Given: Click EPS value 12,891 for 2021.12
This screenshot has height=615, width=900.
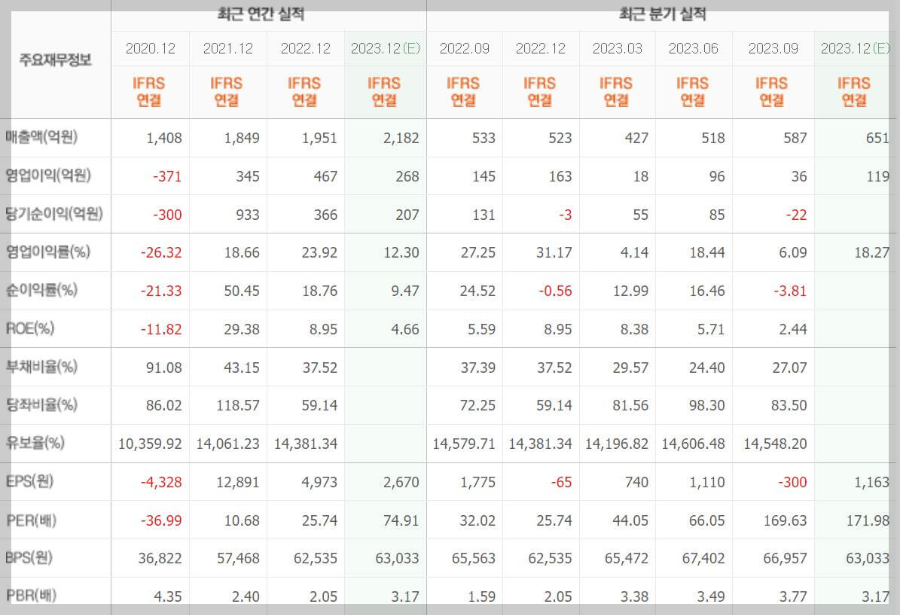Looking at the screenshot, I should (238, 482).
